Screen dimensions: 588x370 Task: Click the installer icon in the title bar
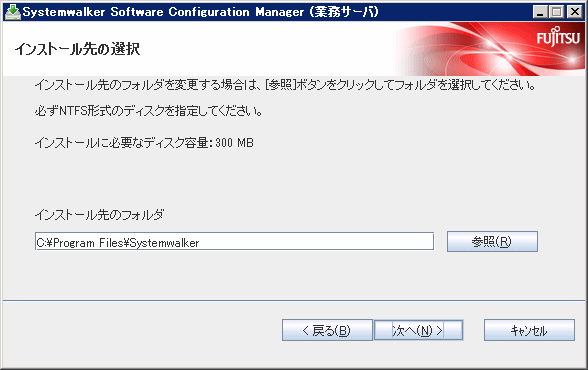coord(12,12)
